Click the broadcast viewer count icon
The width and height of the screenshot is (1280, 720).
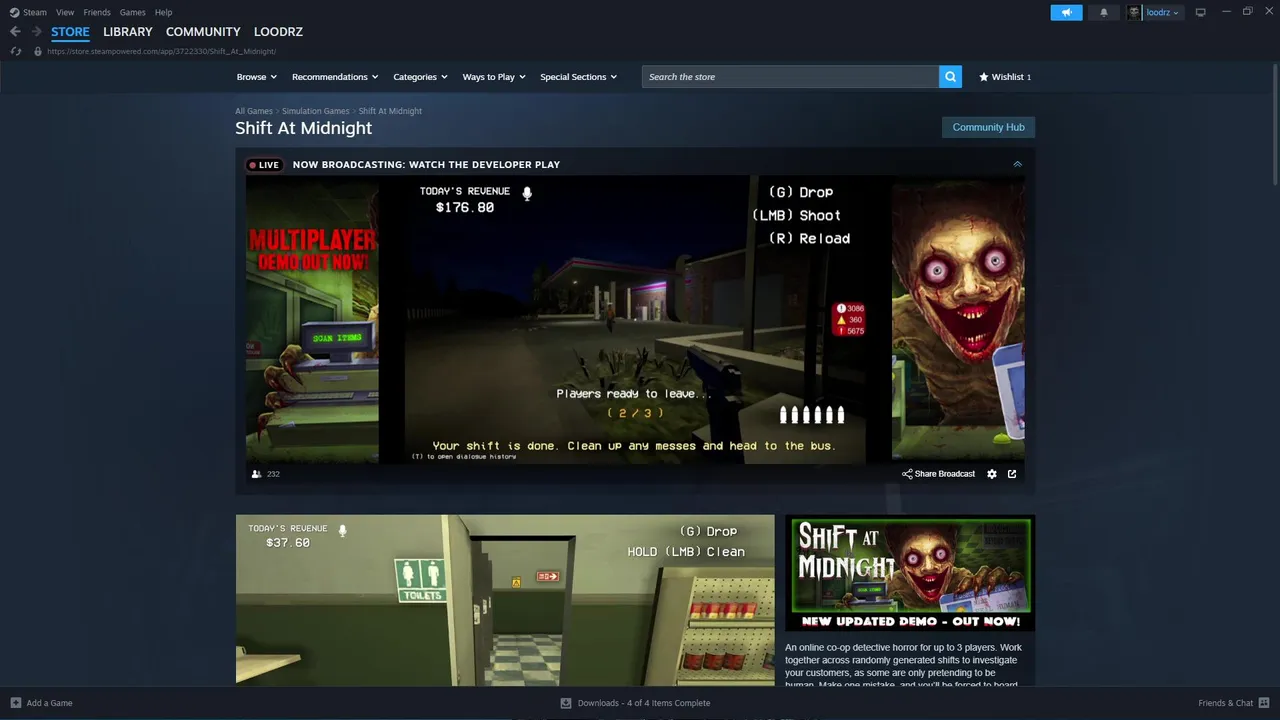tap(256, 474)
